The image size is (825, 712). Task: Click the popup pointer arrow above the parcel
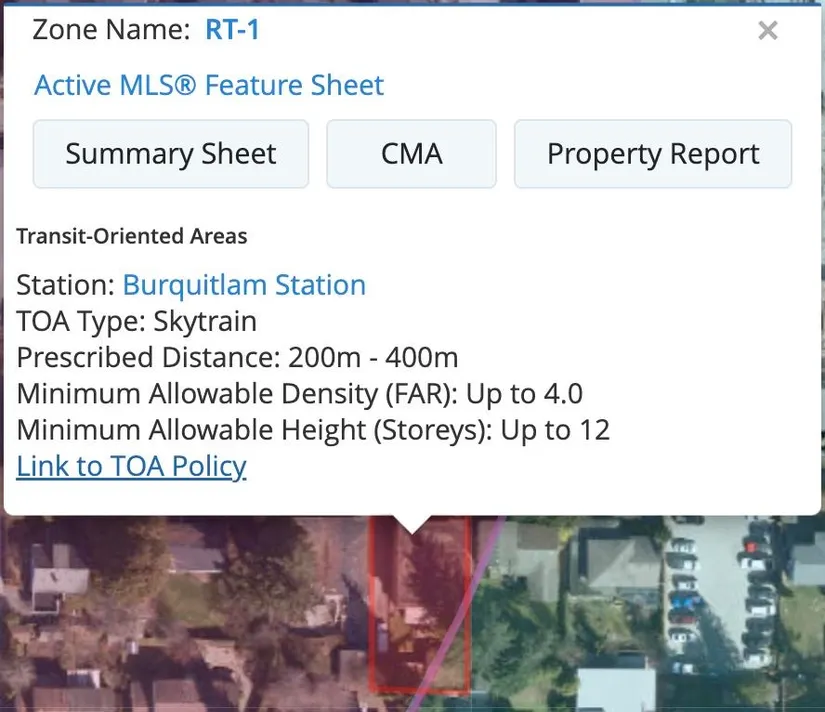[x=411, y=524]
